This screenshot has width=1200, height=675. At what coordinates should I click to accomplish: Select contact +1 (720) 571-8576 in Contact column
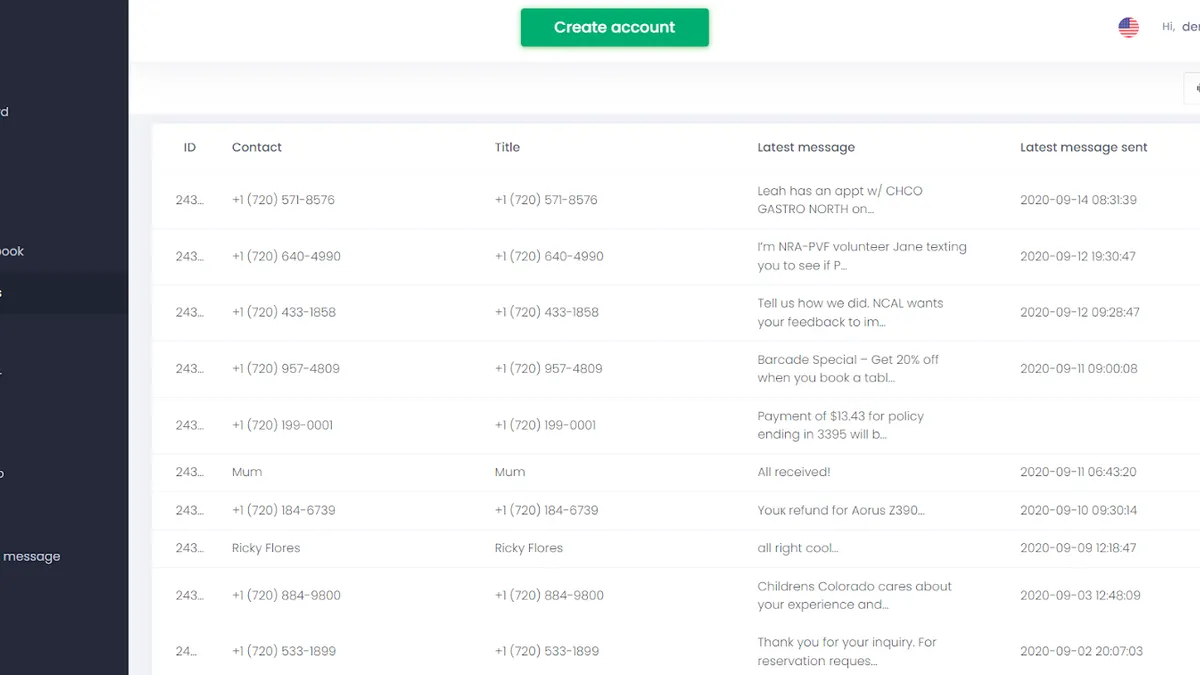[283, 200]
